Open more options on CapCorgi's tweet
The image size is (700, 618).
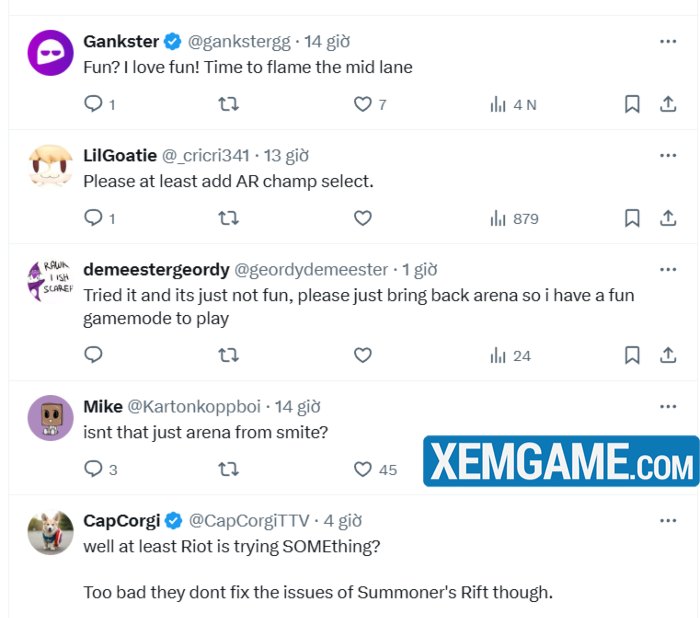pos(668,521)
